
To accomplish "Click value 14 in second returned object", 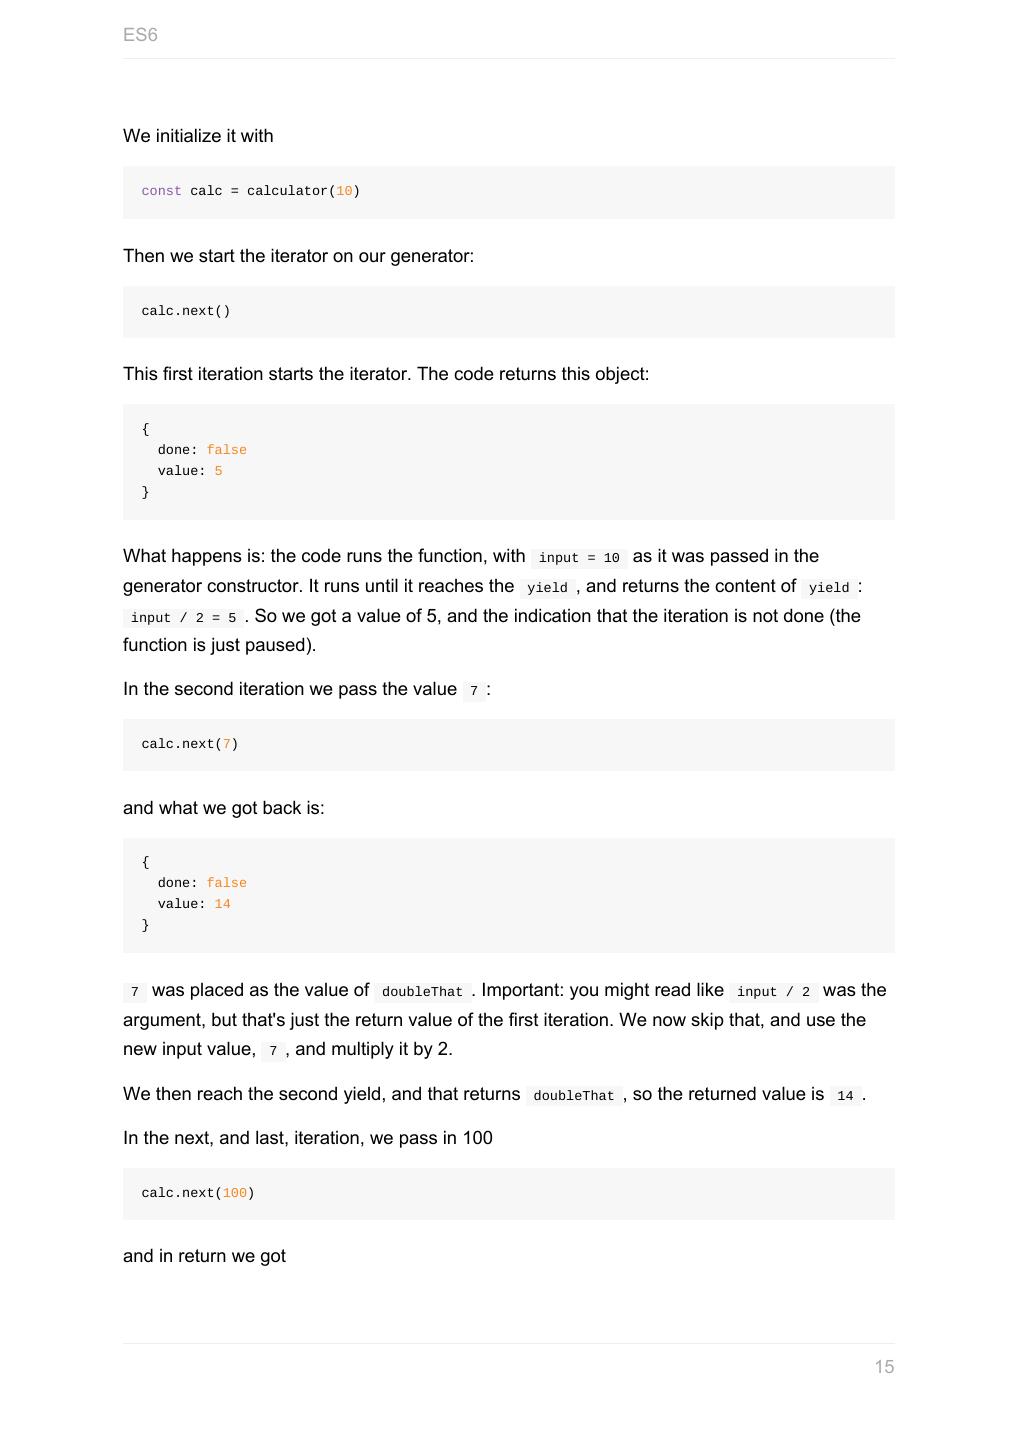I will click(222, 904).
